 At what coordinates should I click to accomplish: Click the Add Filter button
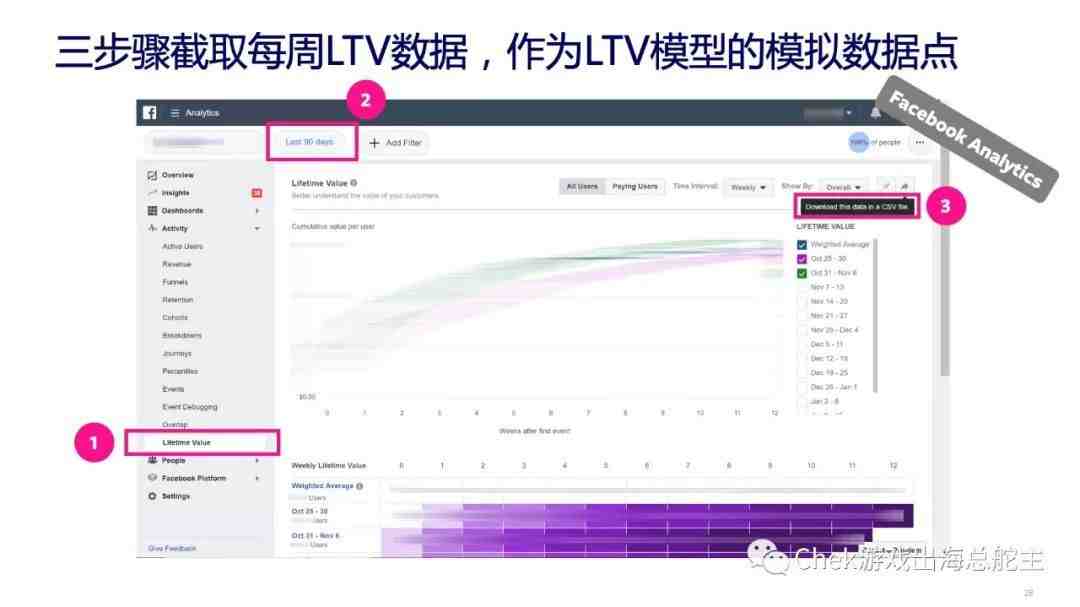(x=395, y=143)
